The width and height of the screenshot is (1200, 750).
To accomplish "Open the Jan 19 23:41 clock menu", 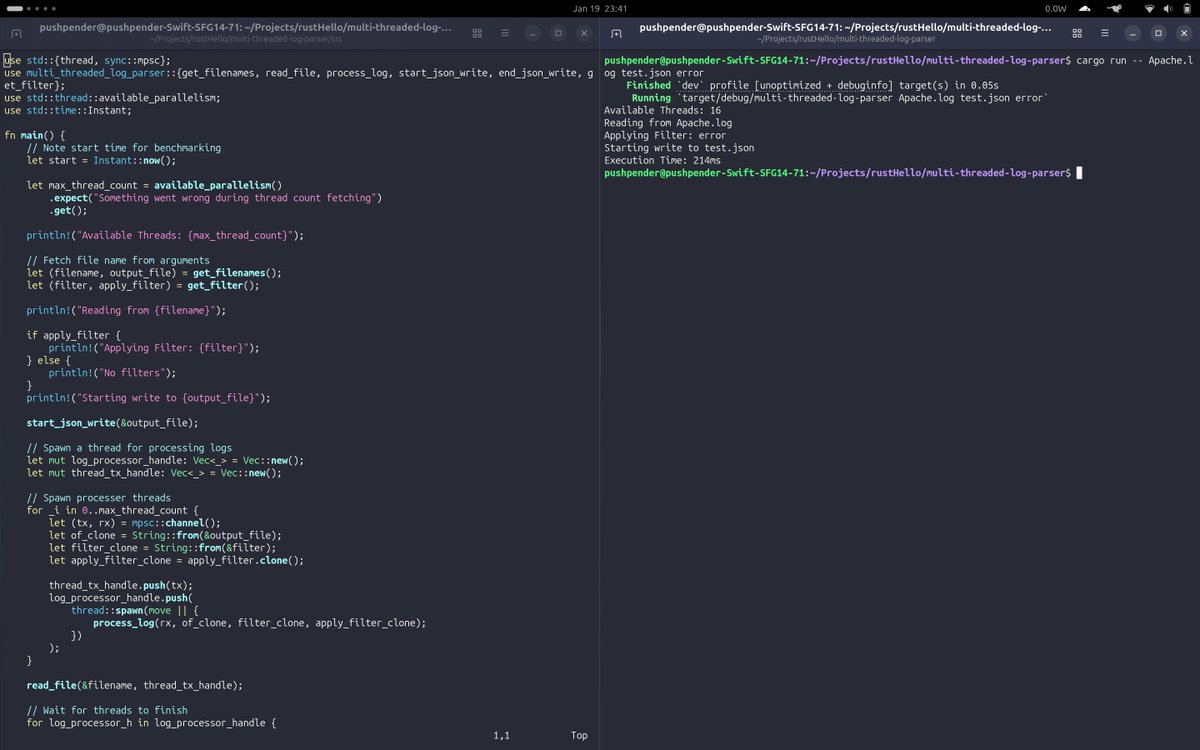I will click(x=600, y=8).
